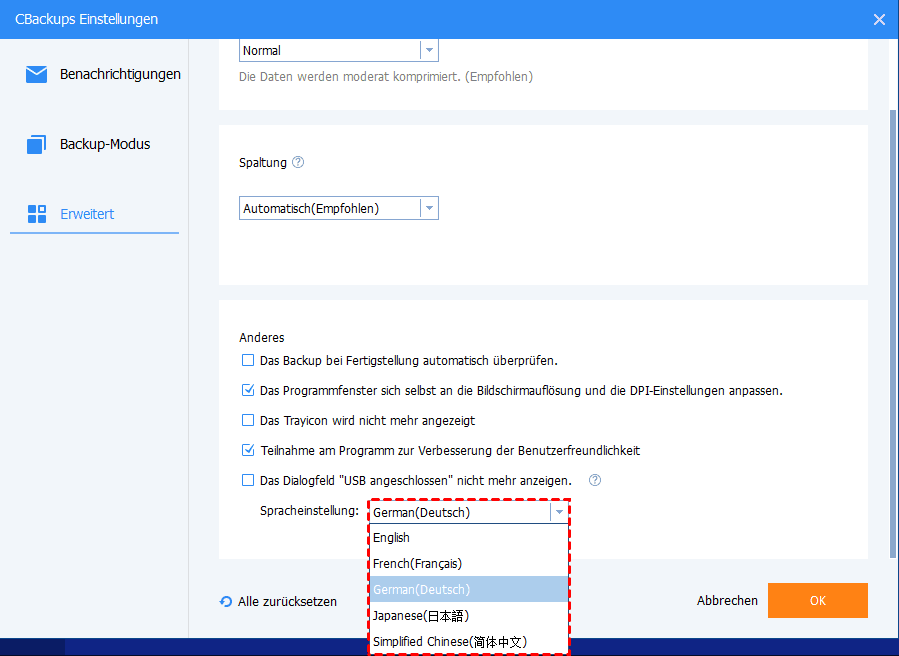Click help icon beside USB angeschlossen option
This screenshot has height=656, width=899.
(595, 480)
